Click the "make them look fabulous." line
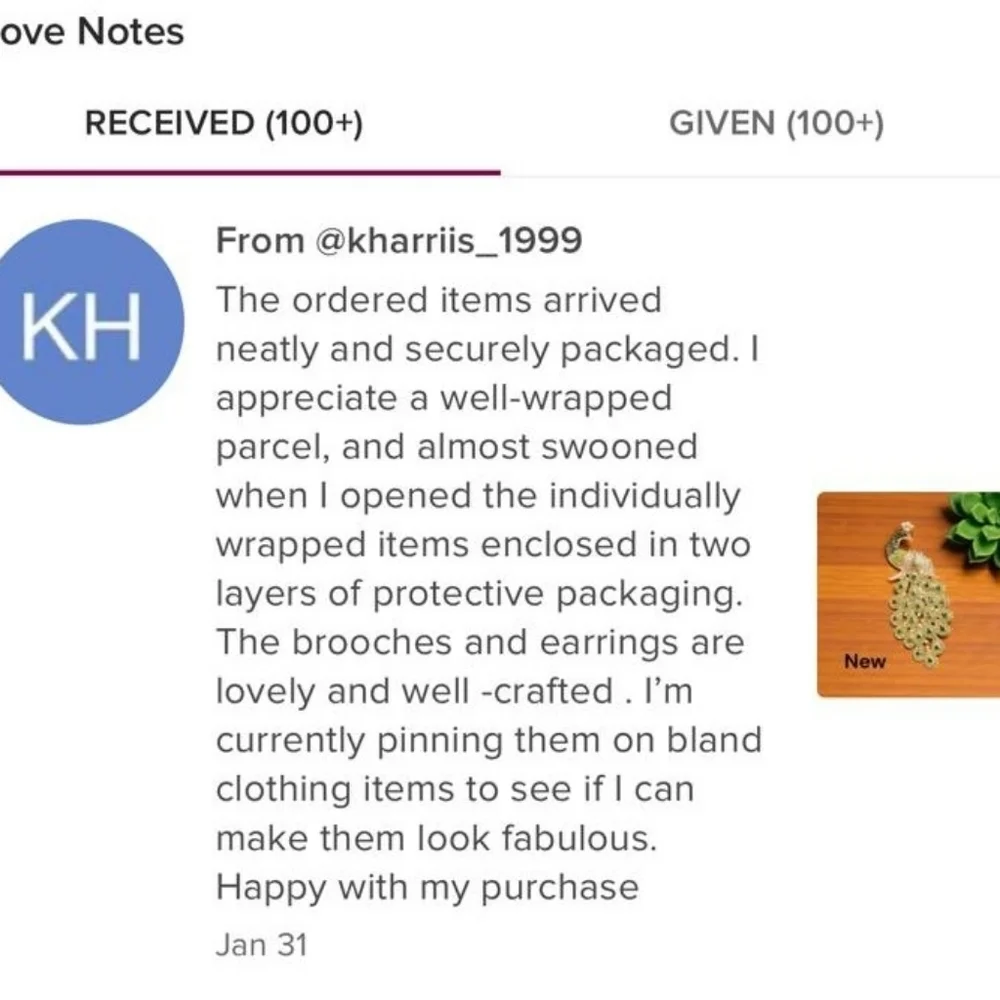This screenshot has width=1000, height=1000. click(x=437, y=838)
